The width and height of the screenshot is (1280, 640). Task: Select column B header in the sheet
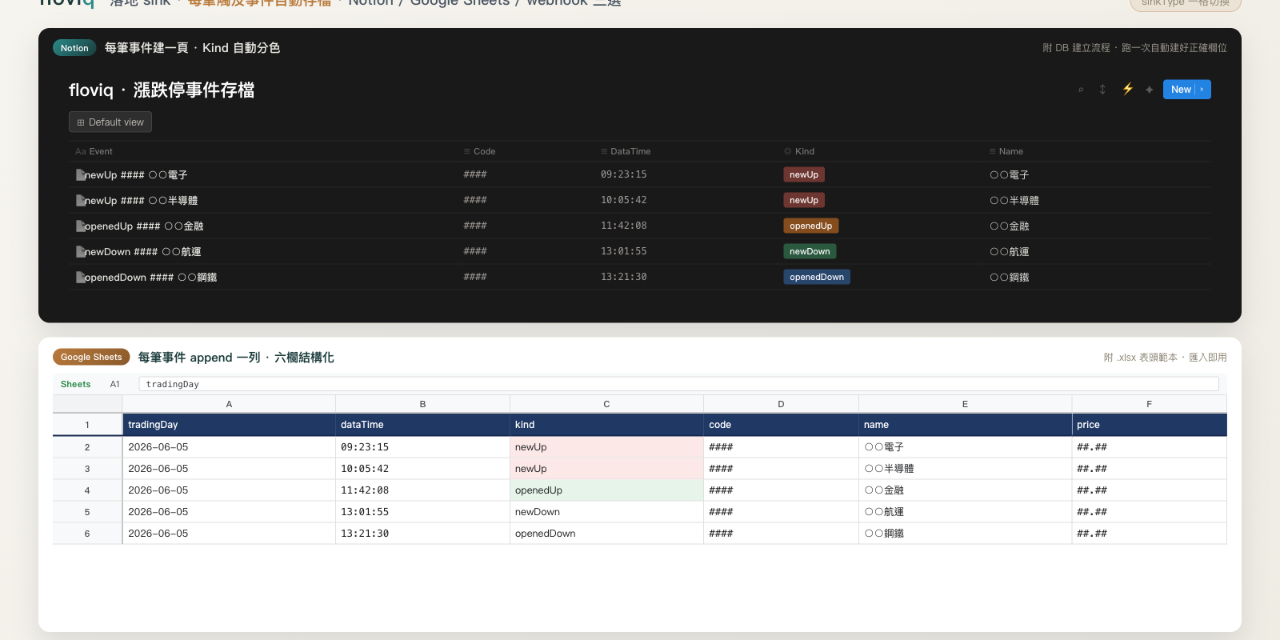pyautogui.click(x=423, y=404)
